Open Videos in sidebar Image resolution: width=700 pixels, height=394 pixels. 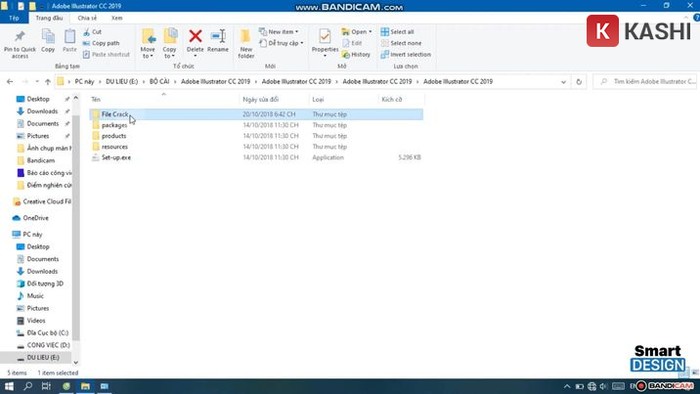tap(36, 321)
